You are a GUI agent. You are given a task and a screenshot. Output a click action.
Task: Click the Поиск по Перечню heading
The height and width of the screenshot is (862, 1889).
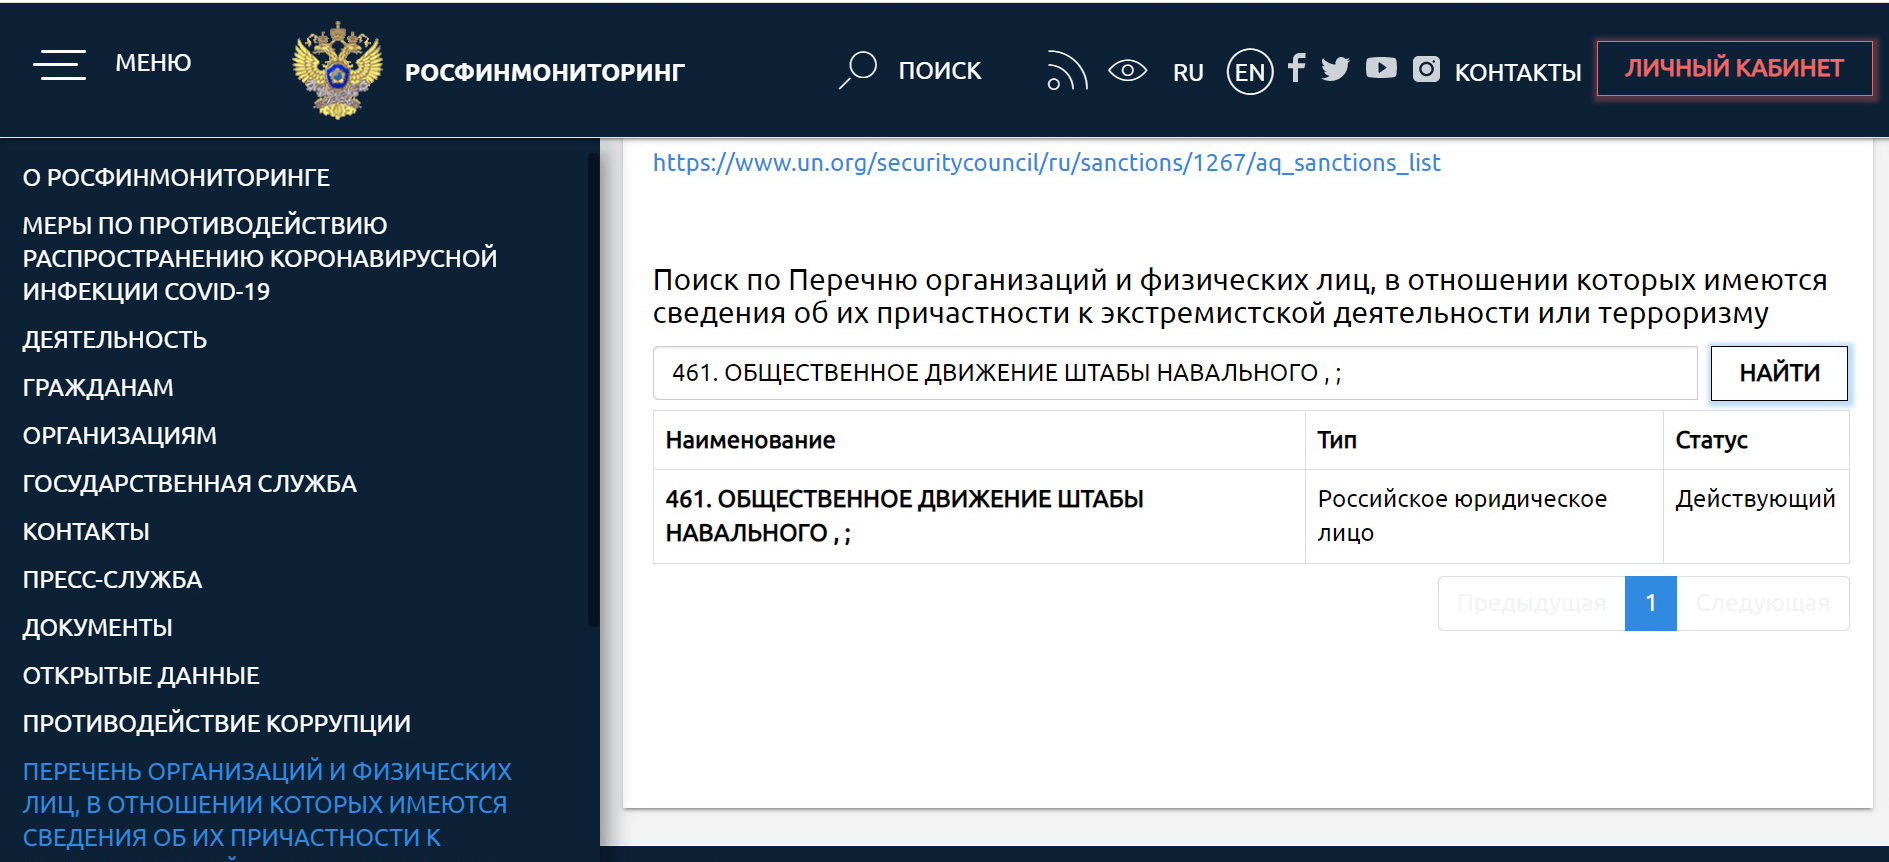click(1240, 296)
